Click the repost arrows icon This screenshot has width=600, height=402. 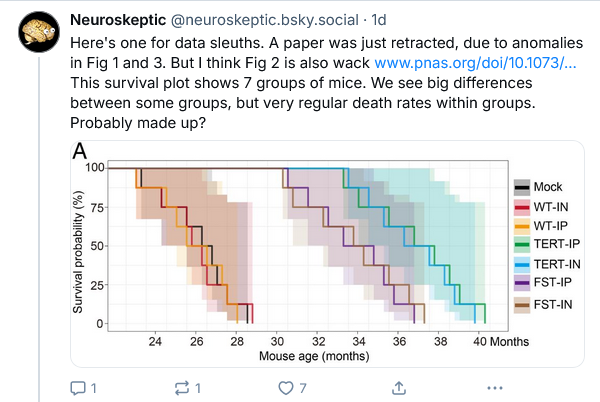pyautogui.click(x=183, y=387)
